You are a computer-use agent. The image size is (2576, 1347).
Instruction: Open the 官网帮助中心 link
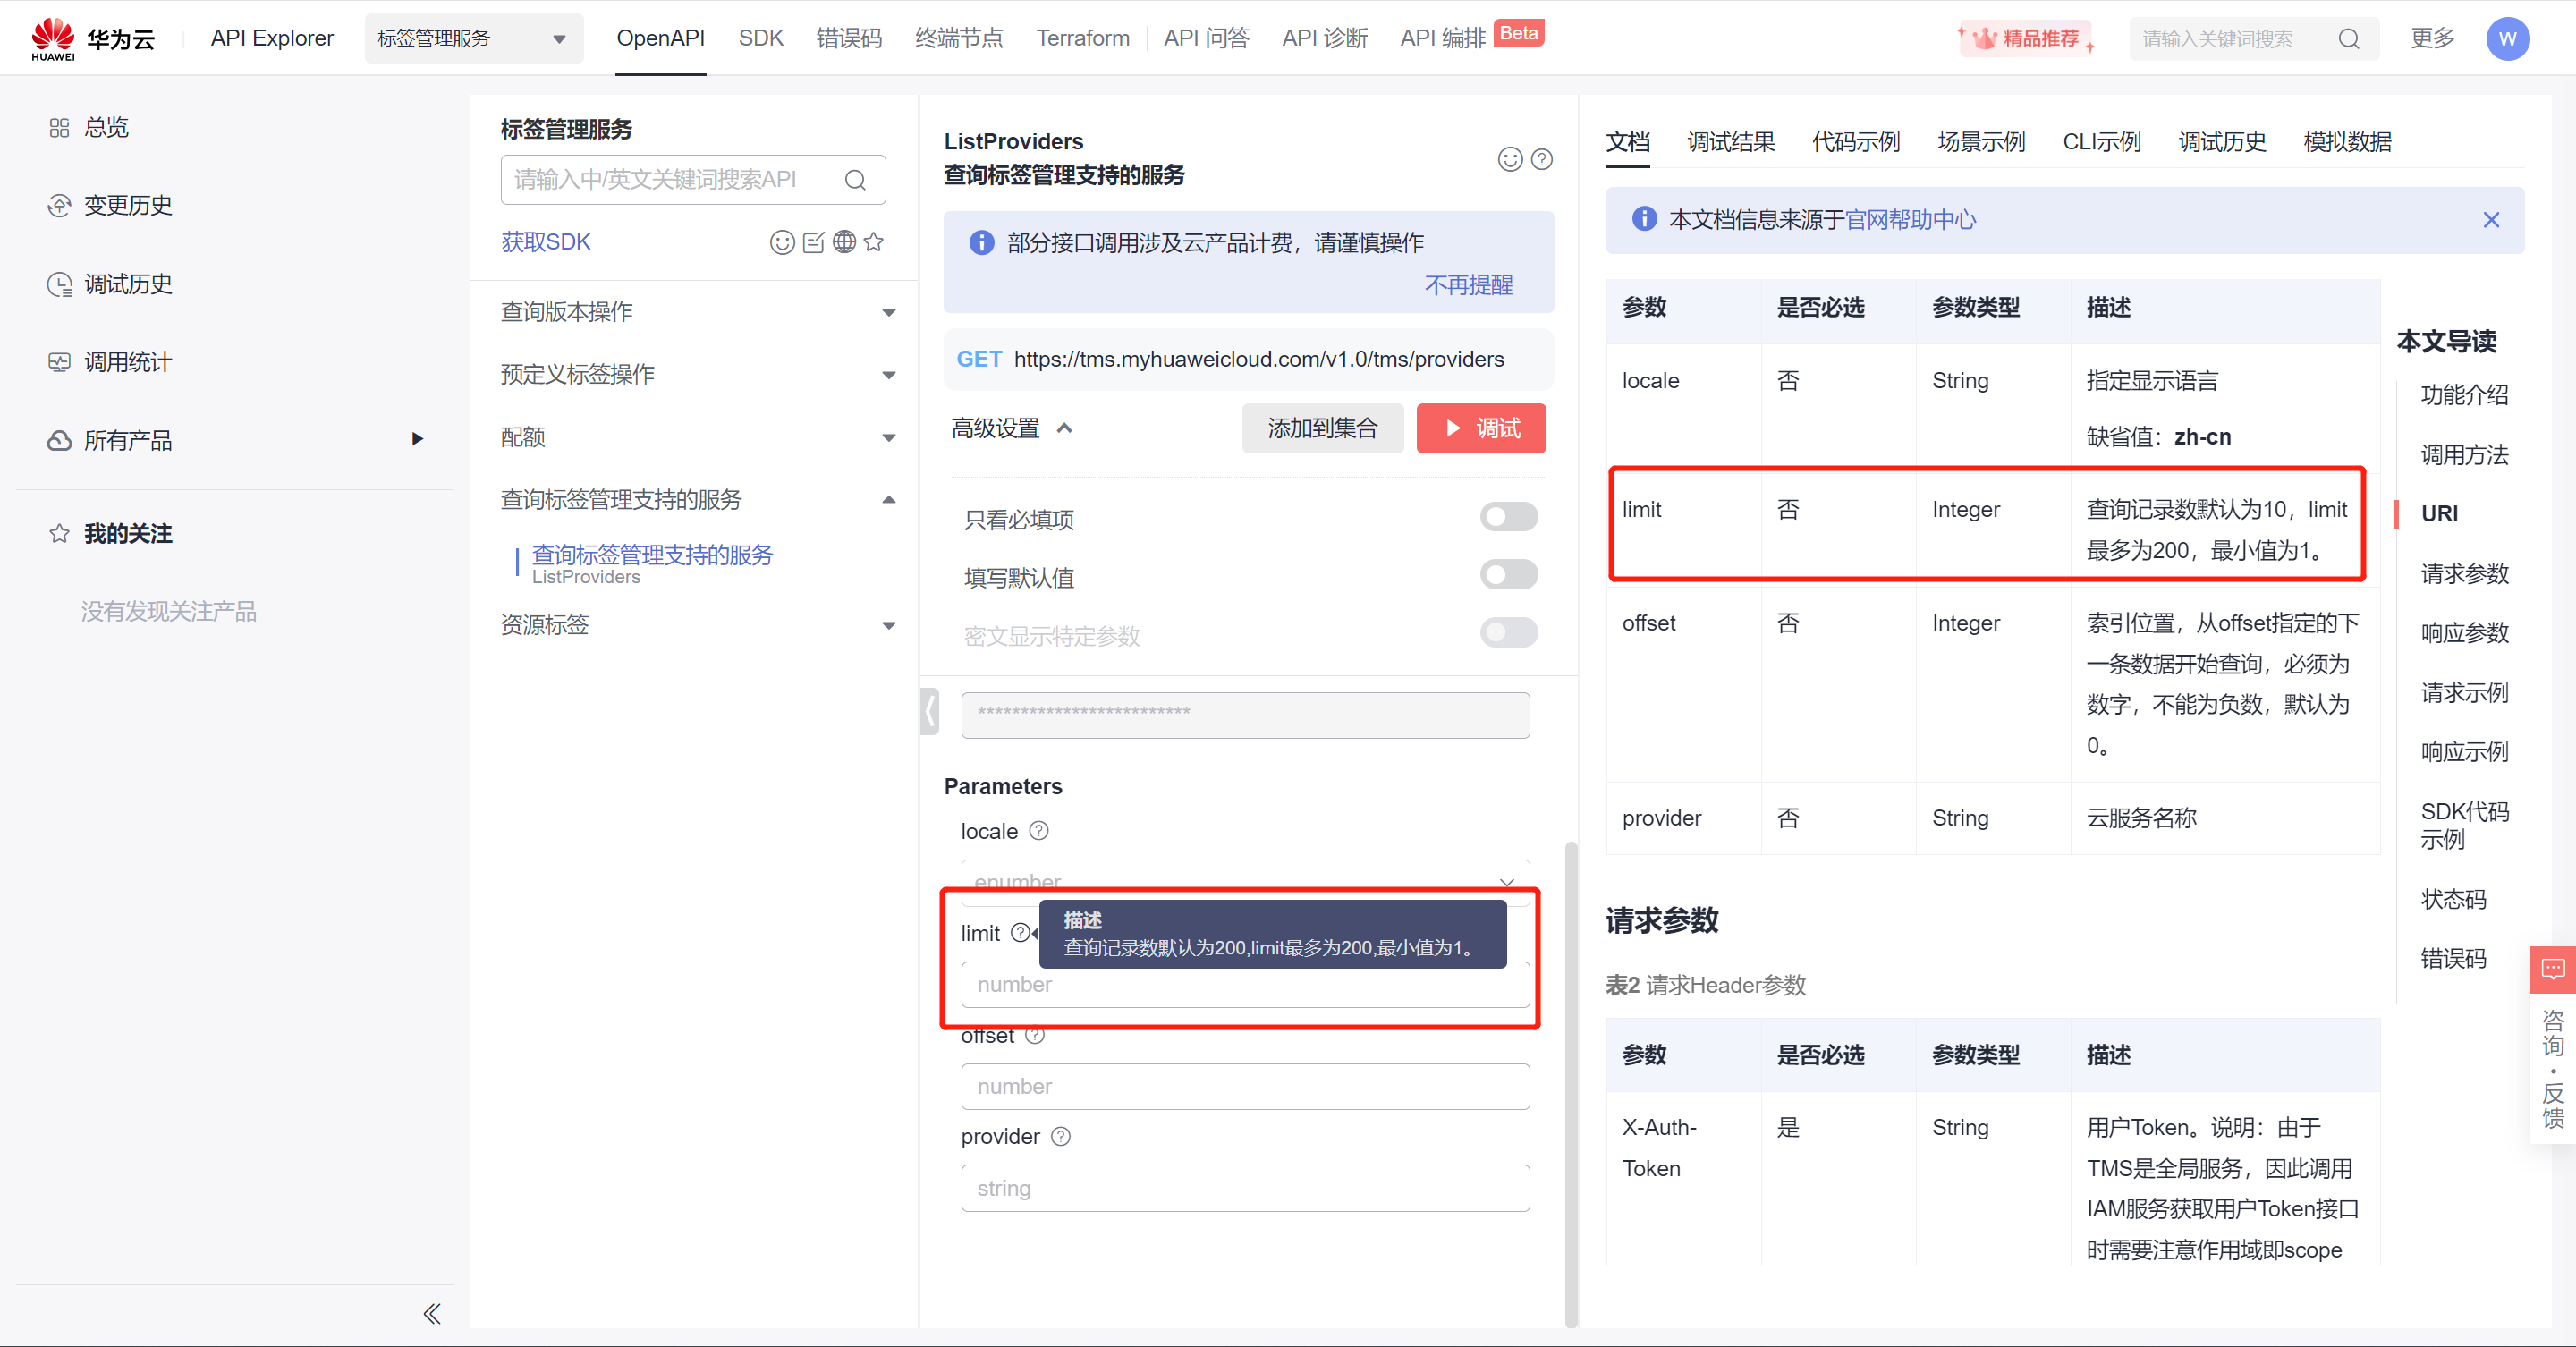1910,220
